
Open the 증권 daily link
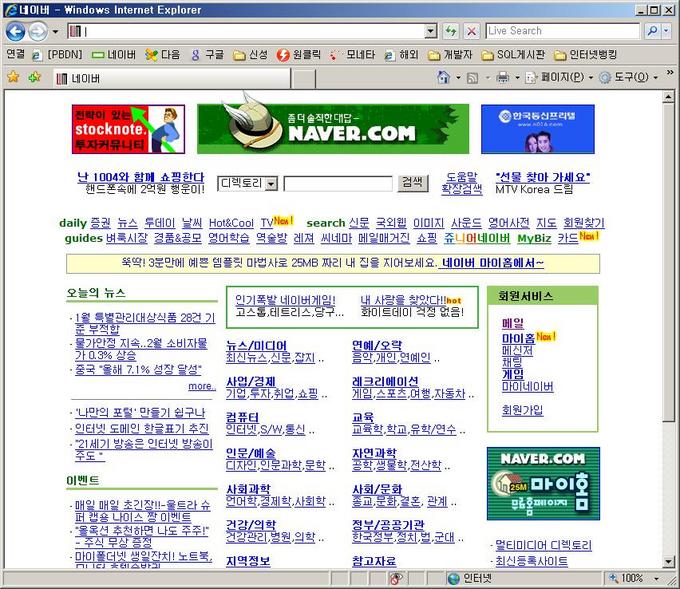[101, 223]
